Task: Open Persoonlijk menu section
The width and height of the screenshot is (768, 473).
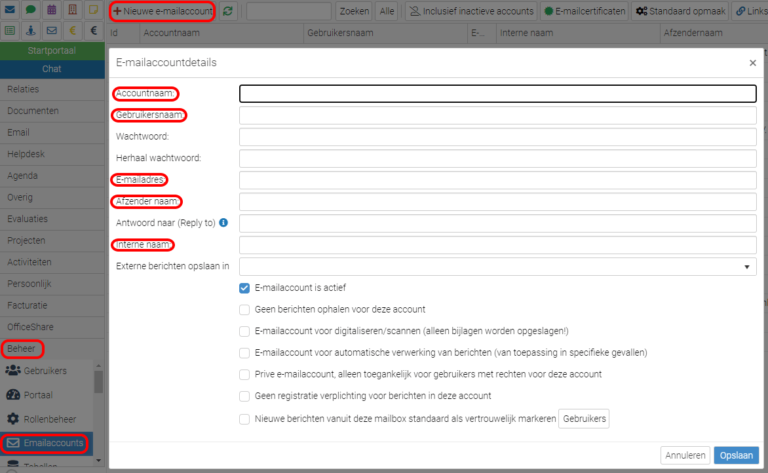Action: 52,284
